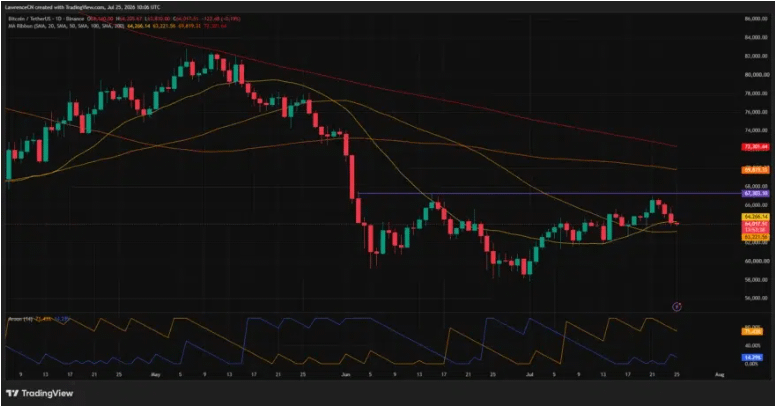Click the red 72,301.44 price label
Screen dimensions: 775x406
pyautogui.click(x=756, y=146)
